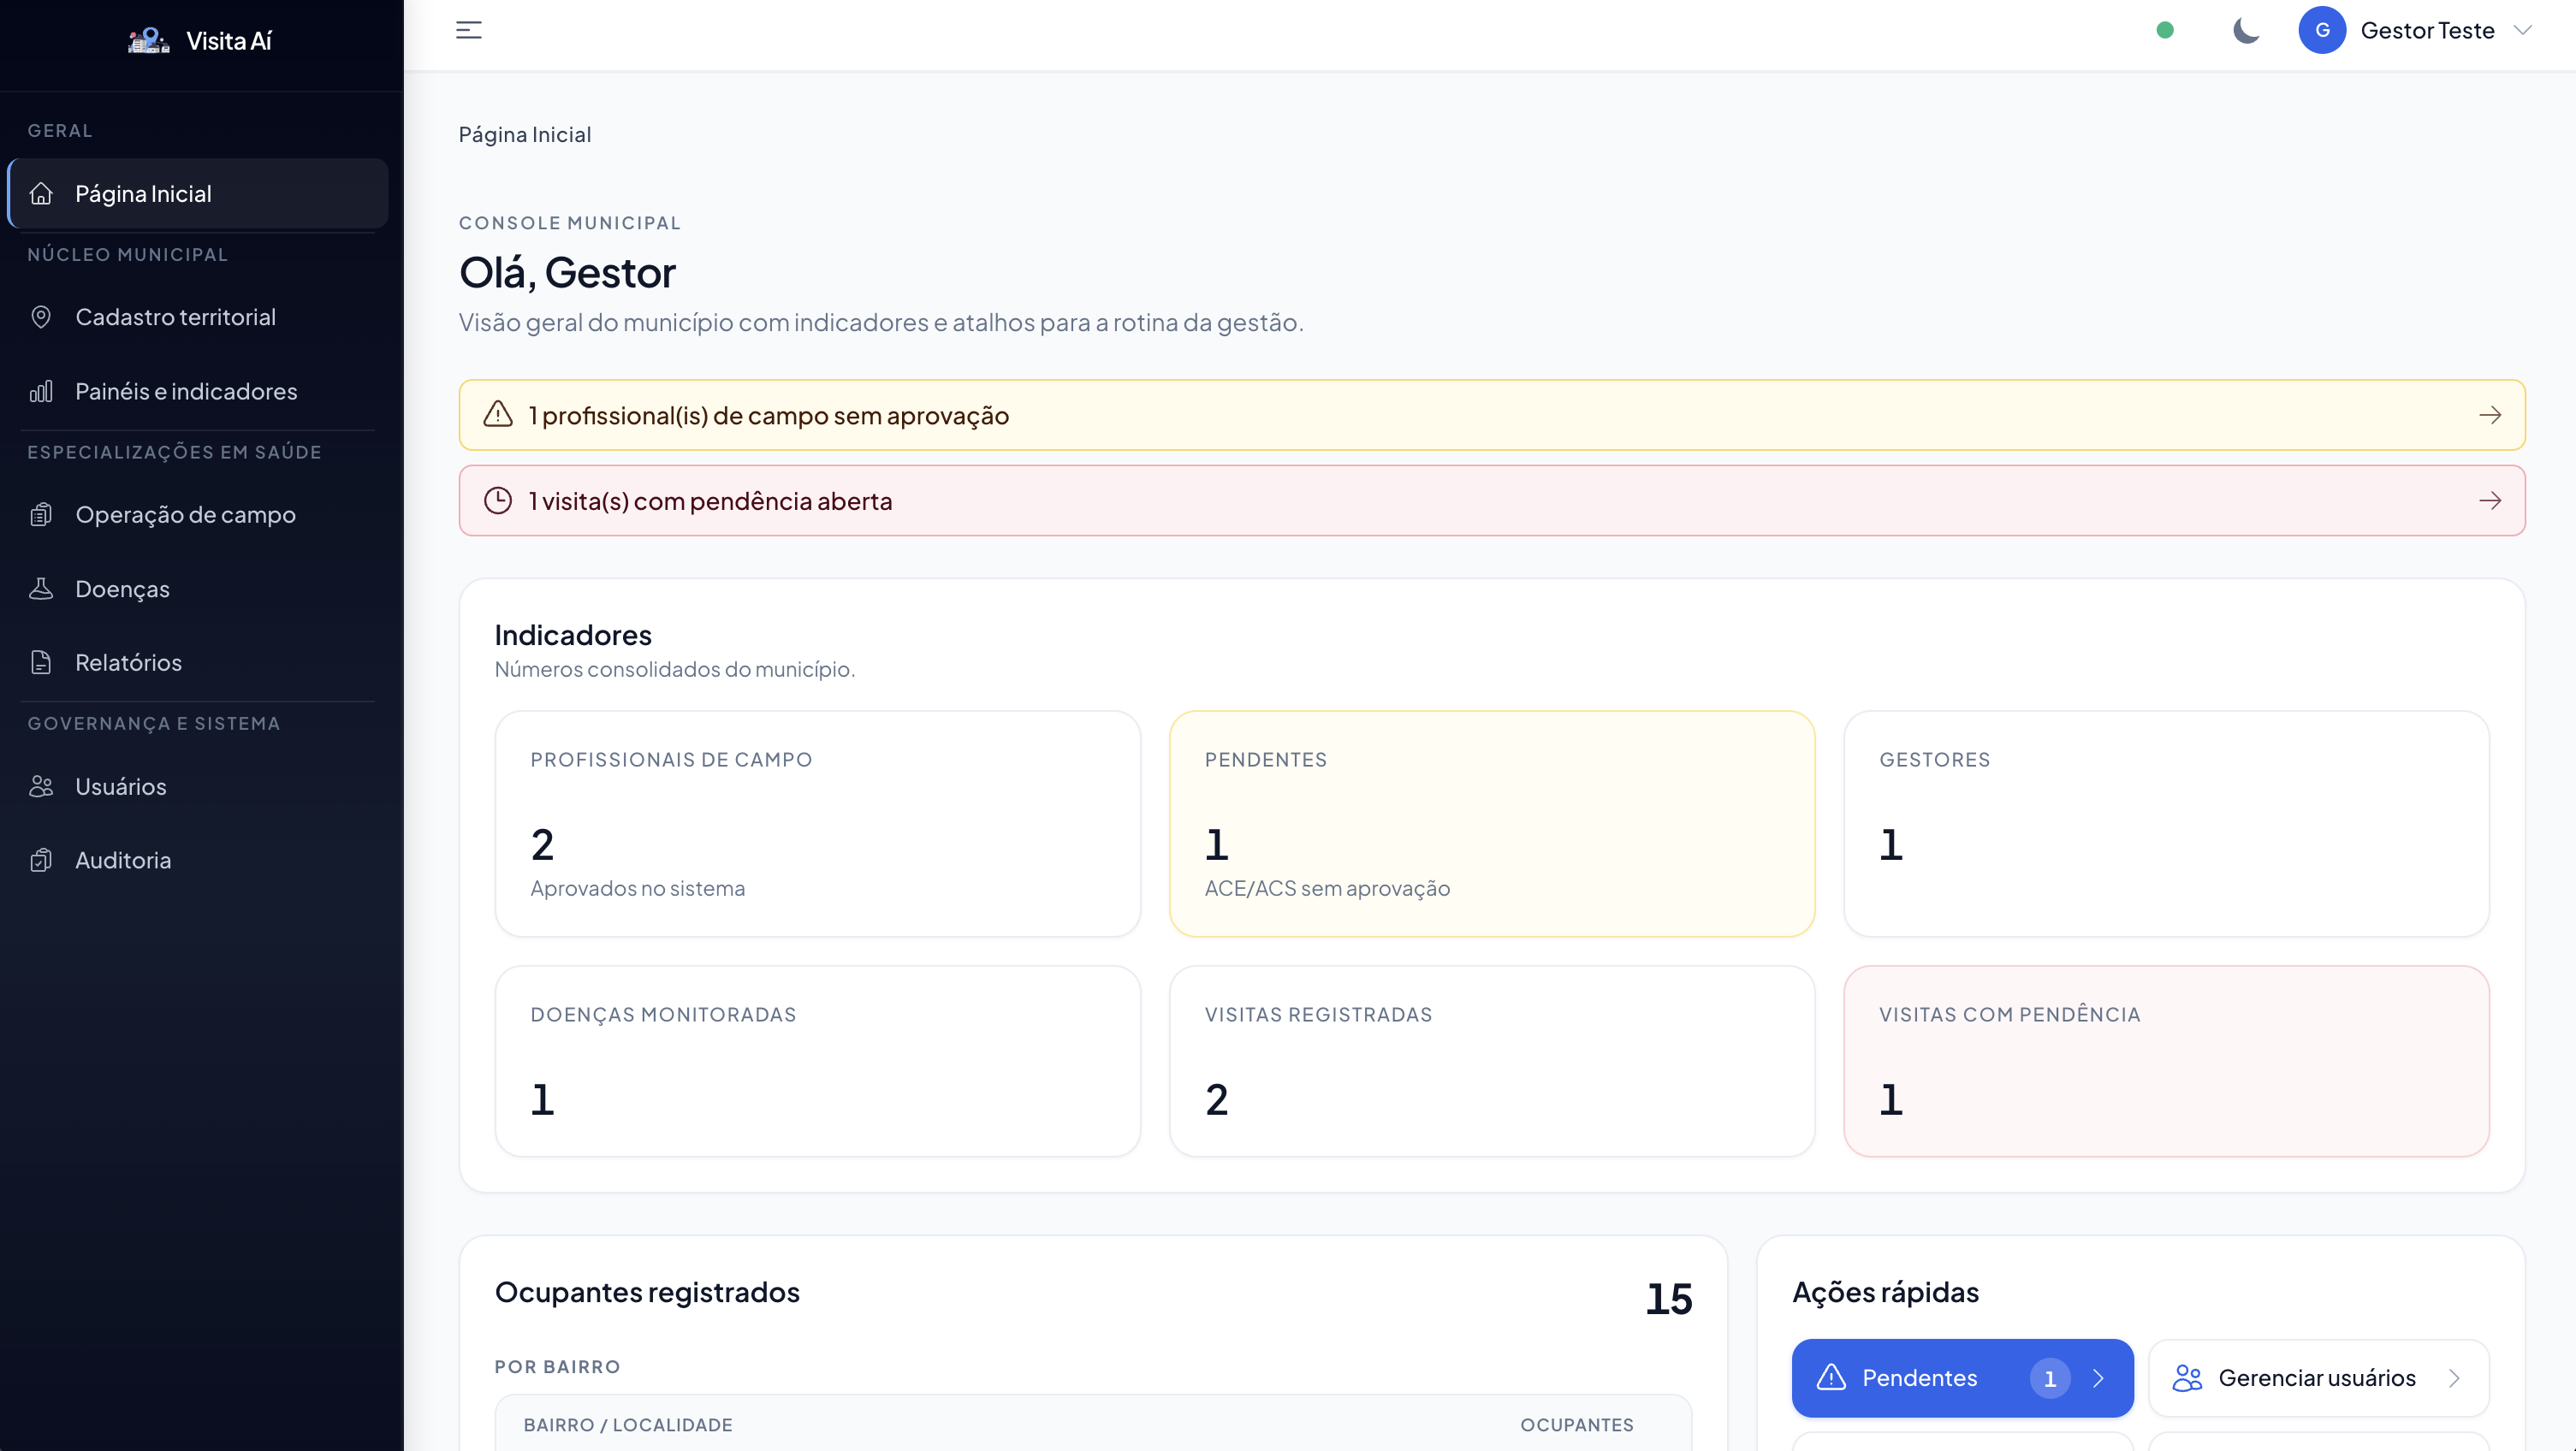Follow the arrow on the profissional sem aprovação alert
The image size is (2576, 1451).
click(x=2490, y=415)
